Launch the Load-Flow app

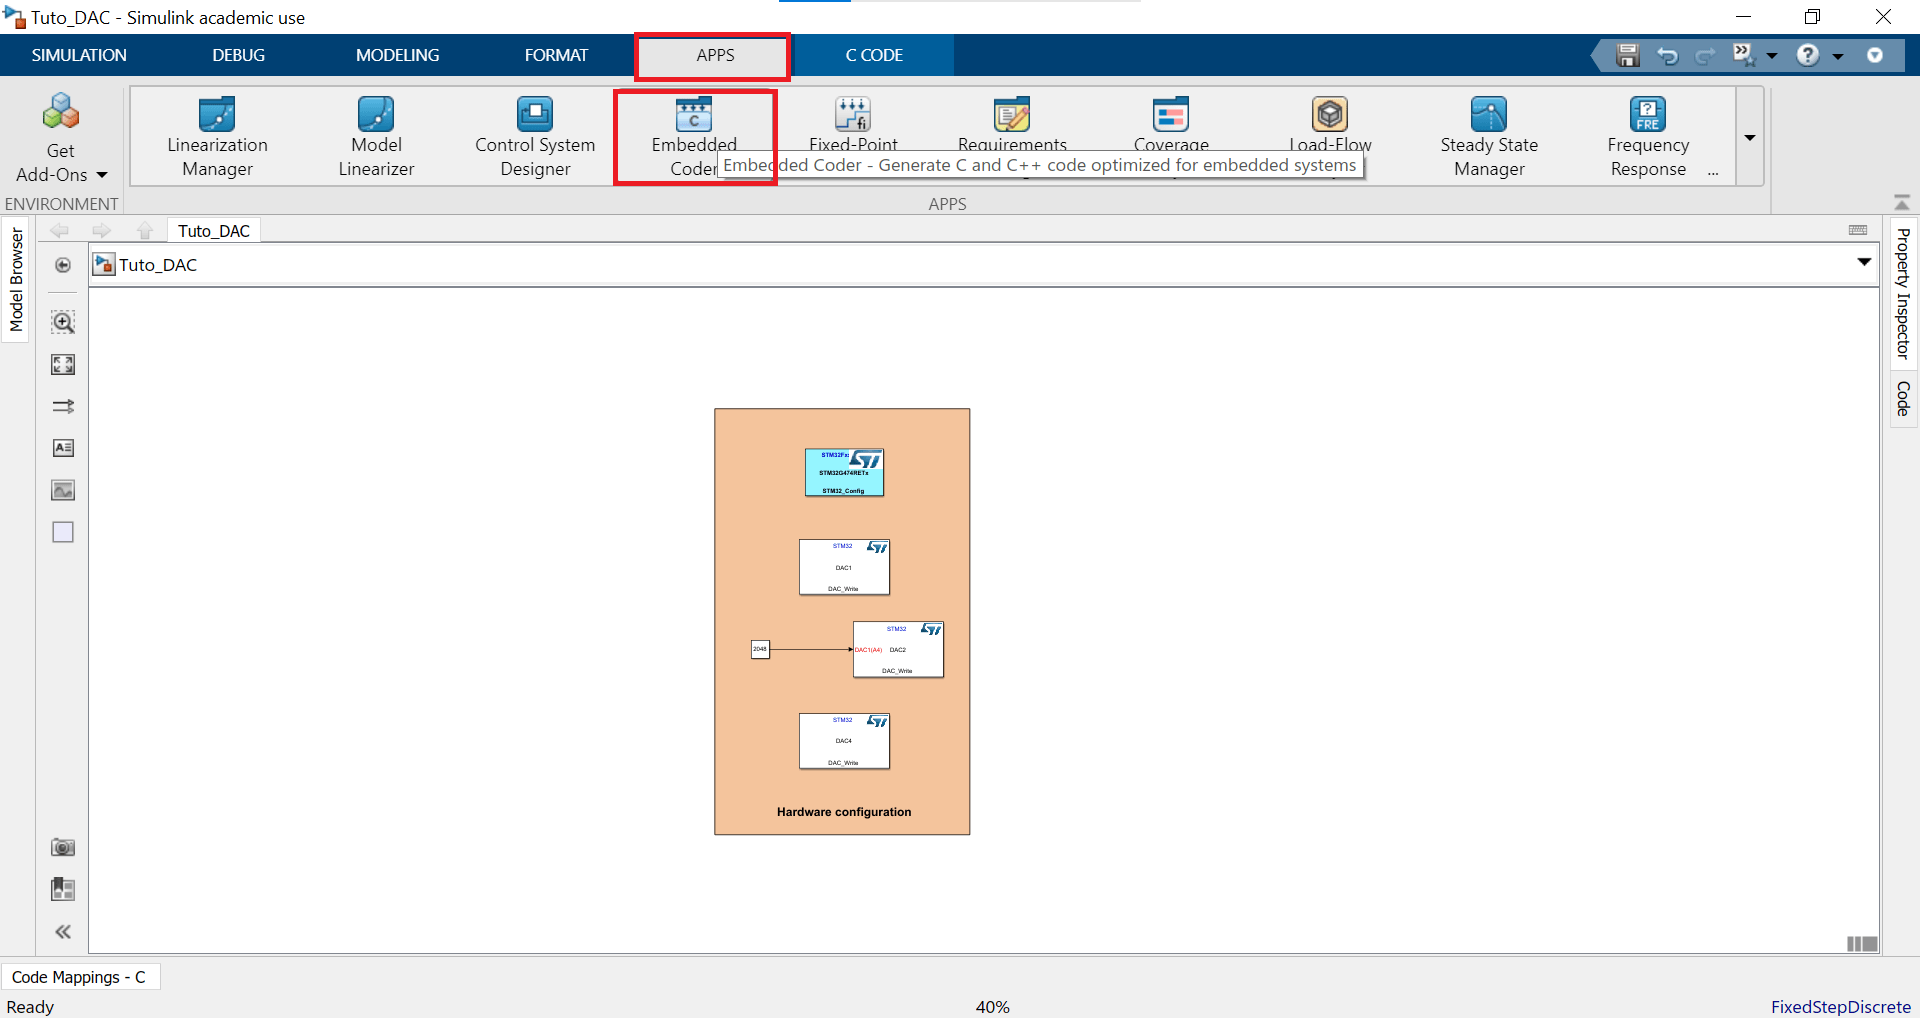coord(1330,124)
